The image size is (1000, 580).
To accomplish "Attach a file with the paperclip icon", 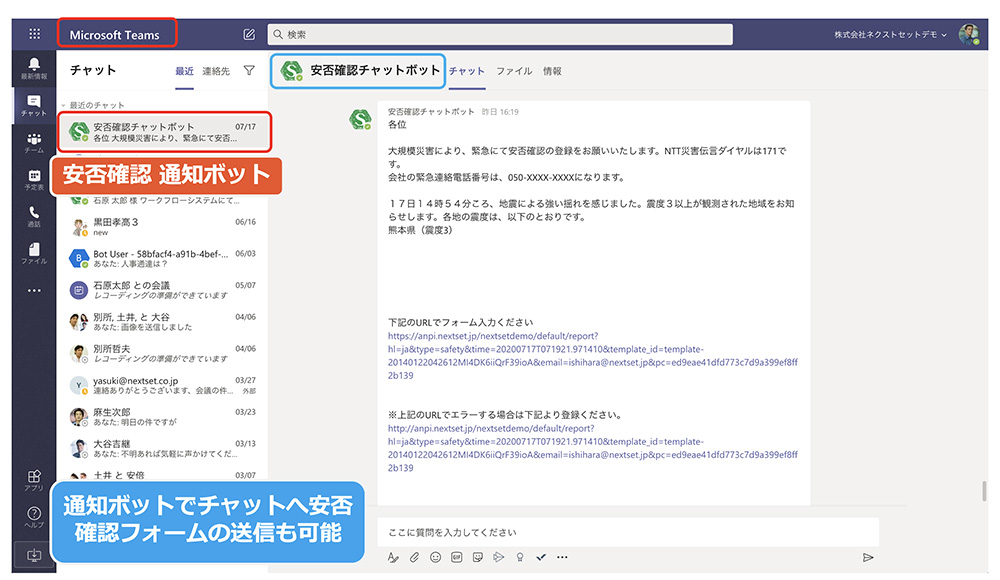I will (414, 558).
